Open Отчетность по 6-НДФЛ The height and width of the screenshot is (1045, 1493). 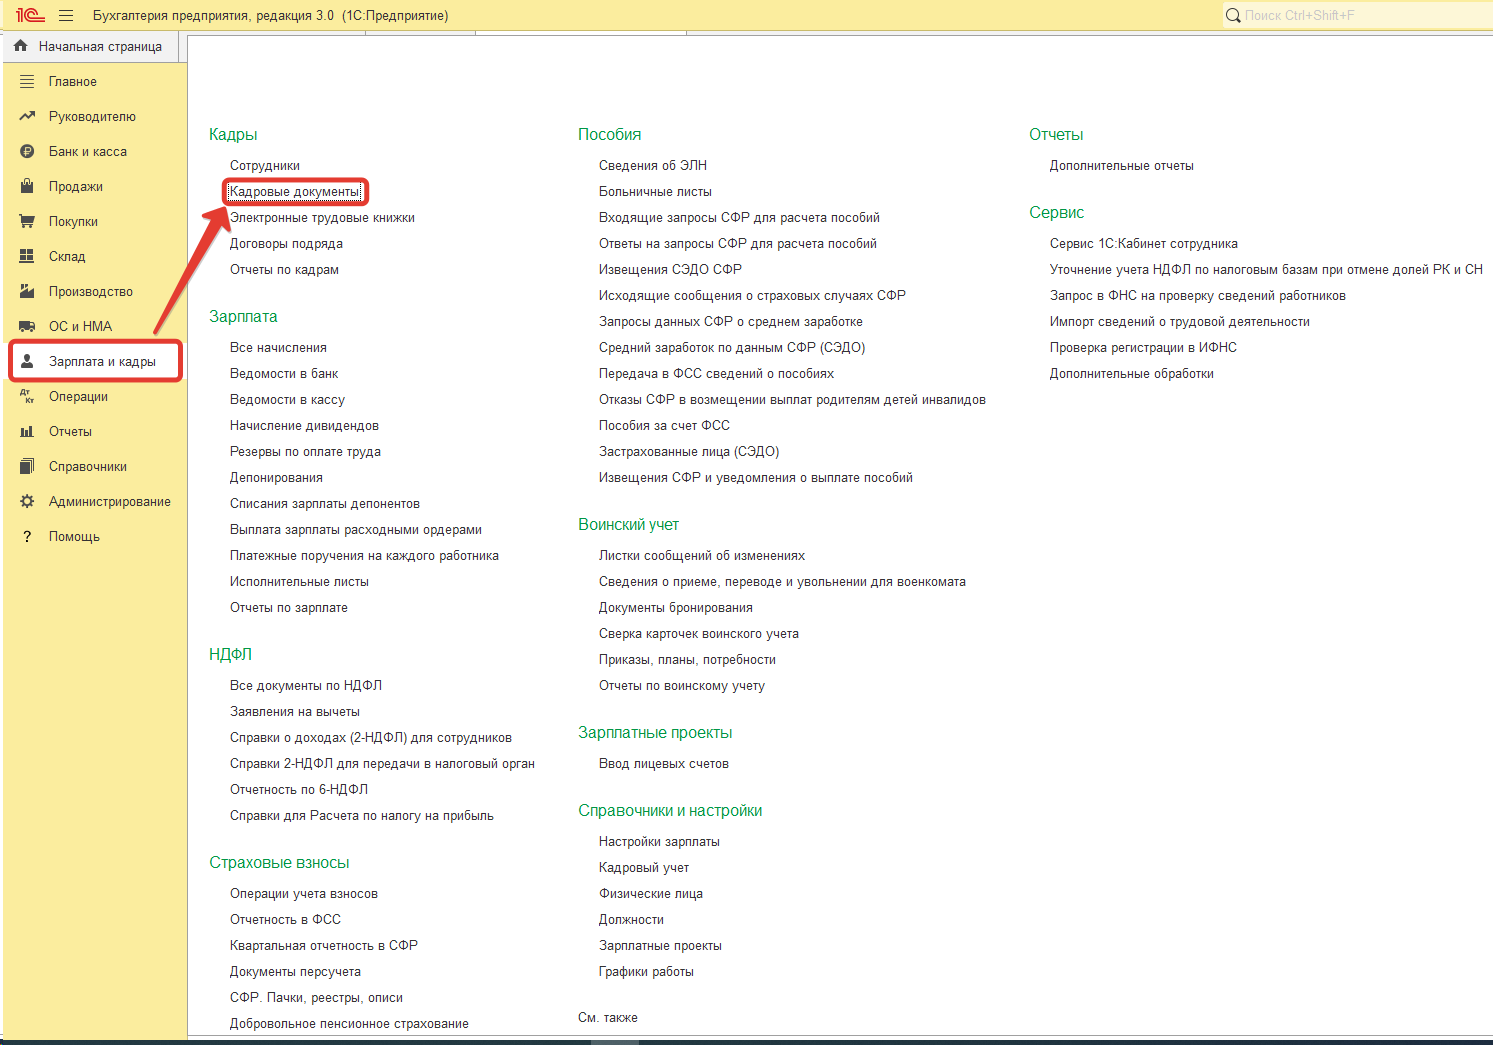298,790
